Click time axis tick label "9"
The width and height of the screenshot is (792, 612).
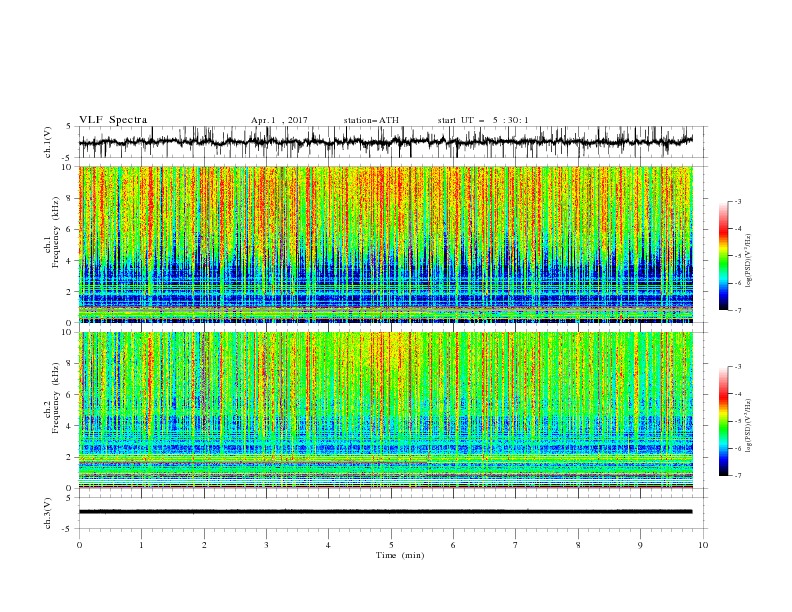[x=640, y=545]
